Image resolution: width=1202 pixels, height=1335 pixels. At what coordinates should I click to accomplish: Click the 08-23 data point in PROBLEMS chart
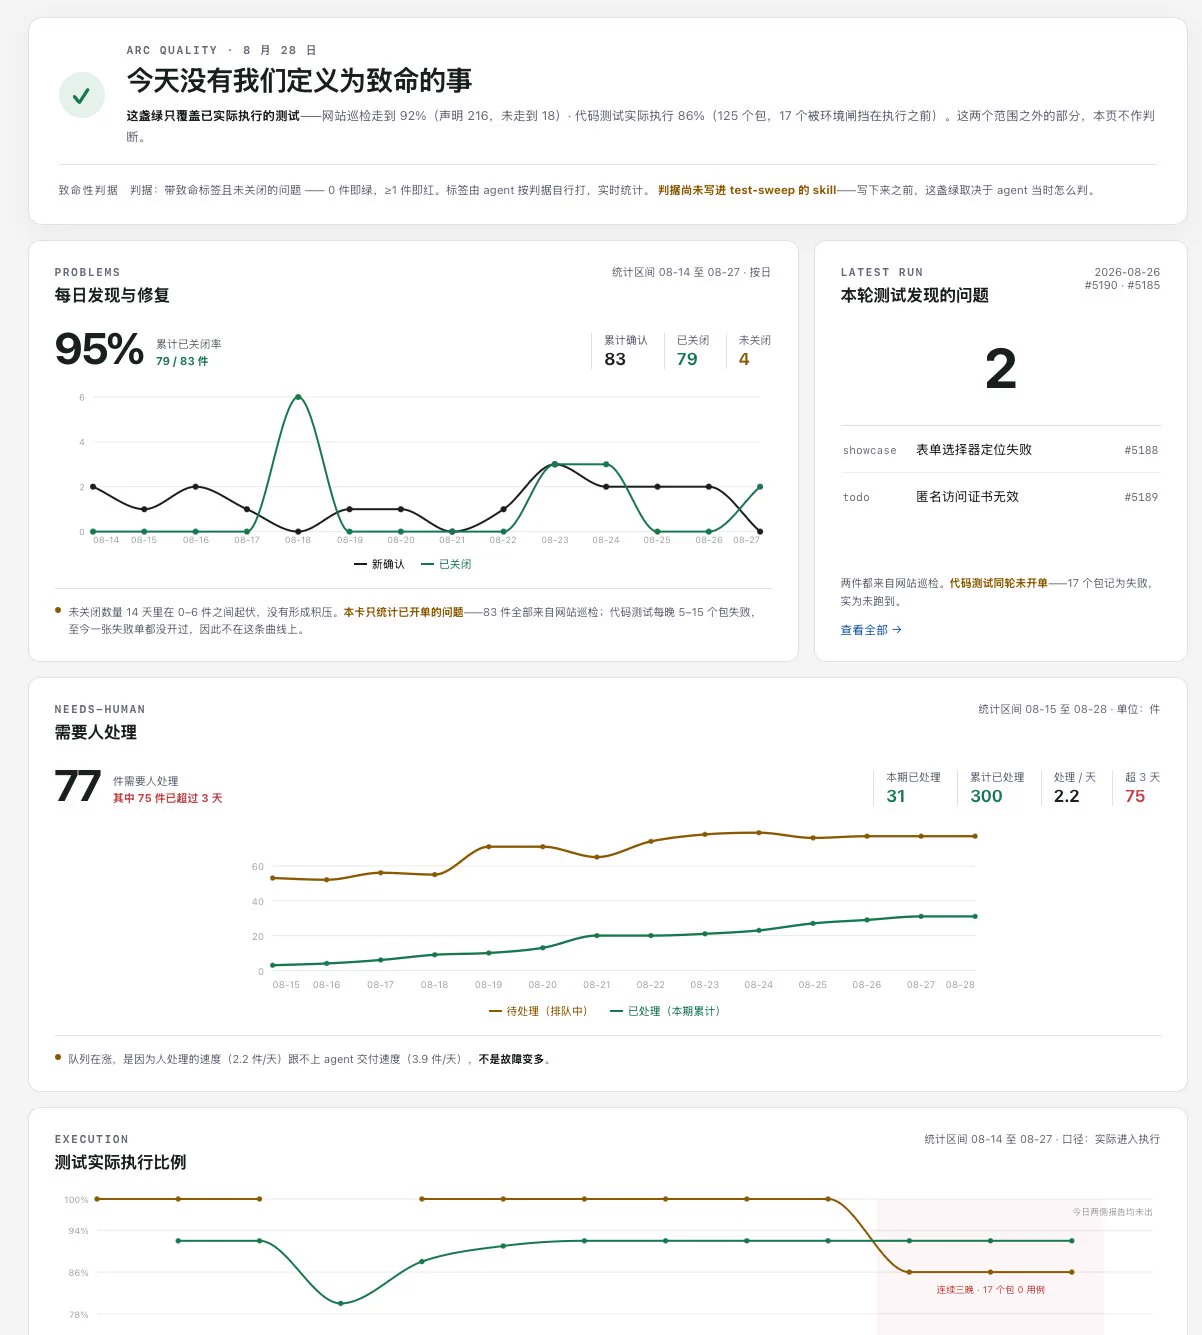pyautogui.click(x=555, y=464)
